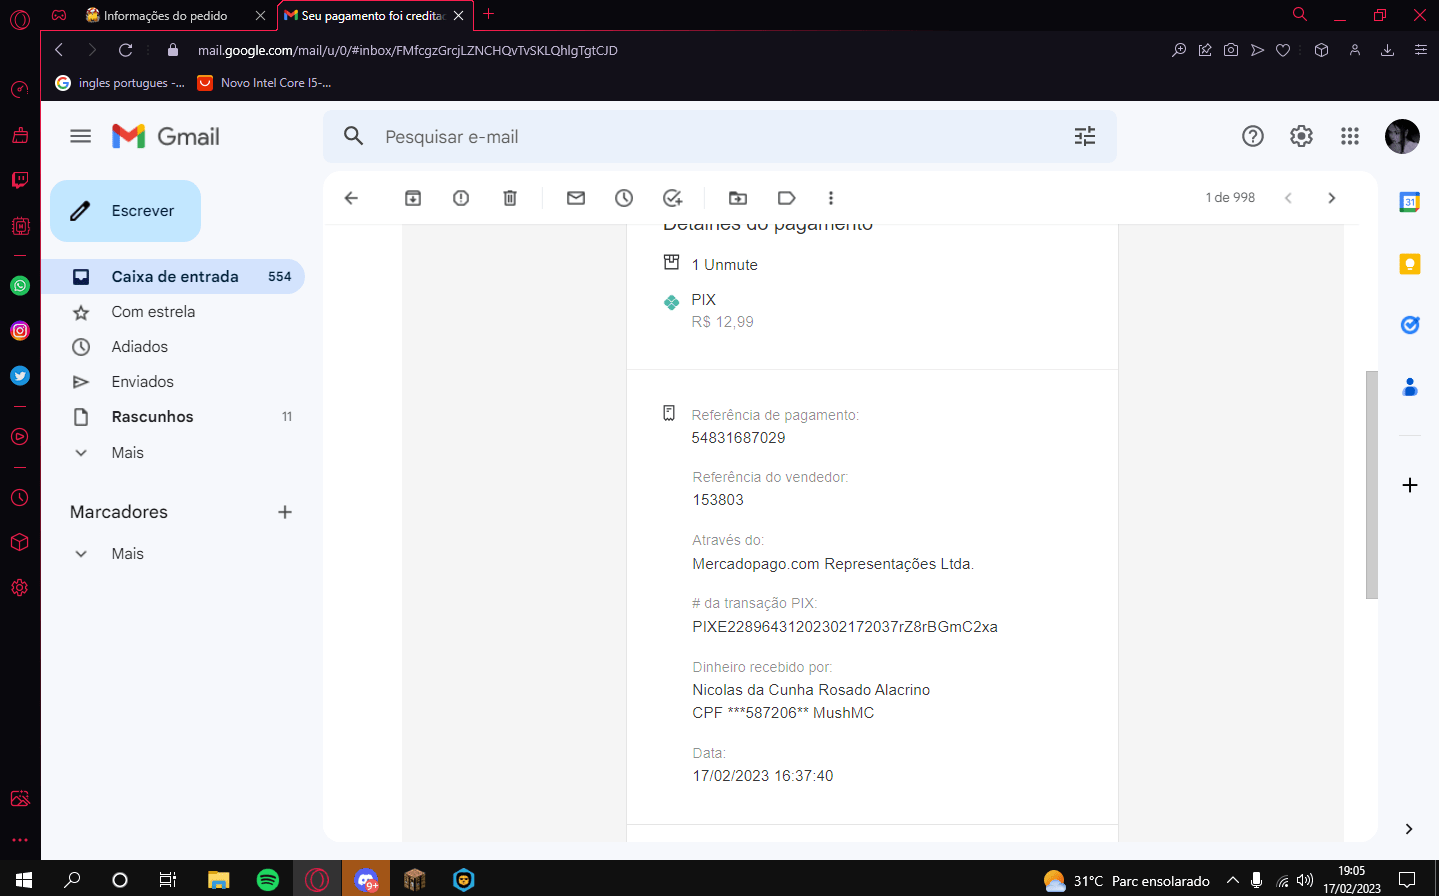Click the 31°C Parc ensolarado weather widget
The height and width of the screenshot is (896, 1439).
coord(1126,881)
